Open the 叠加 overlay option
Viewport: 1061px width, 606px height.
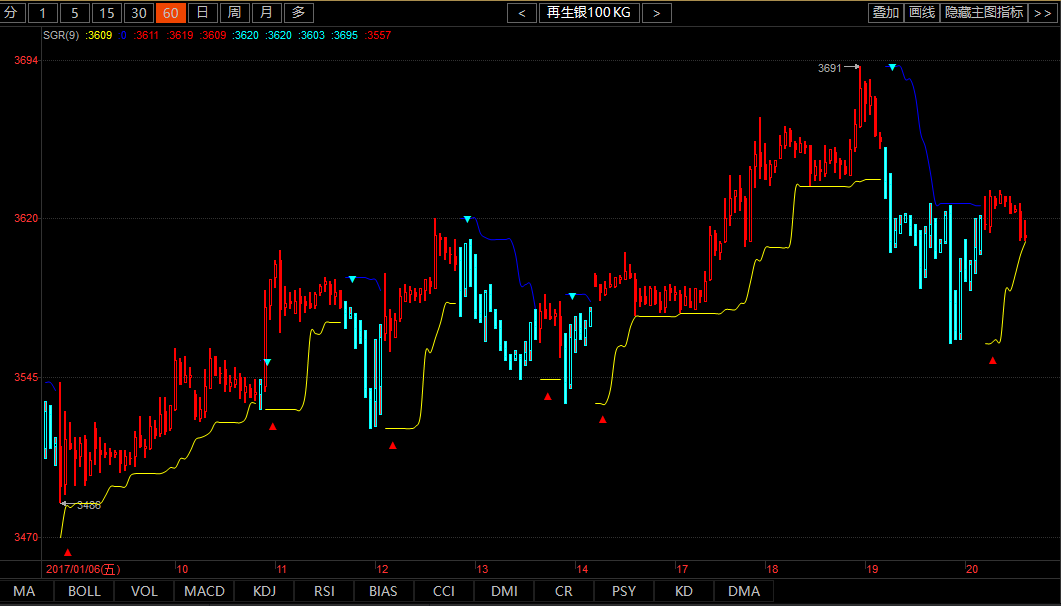coord(886,13)
